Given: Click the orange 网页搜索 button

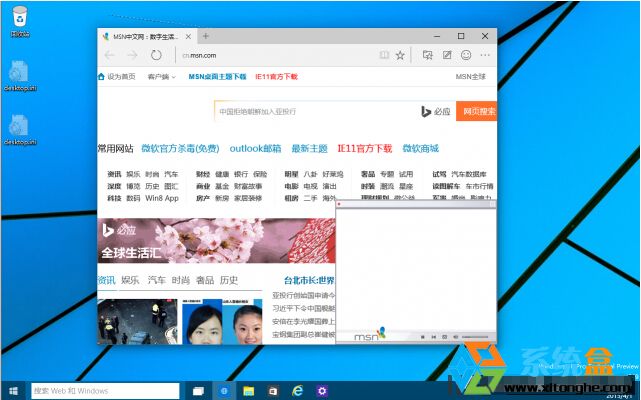Looking at the screenshot, I should click(x=477, y=111).
